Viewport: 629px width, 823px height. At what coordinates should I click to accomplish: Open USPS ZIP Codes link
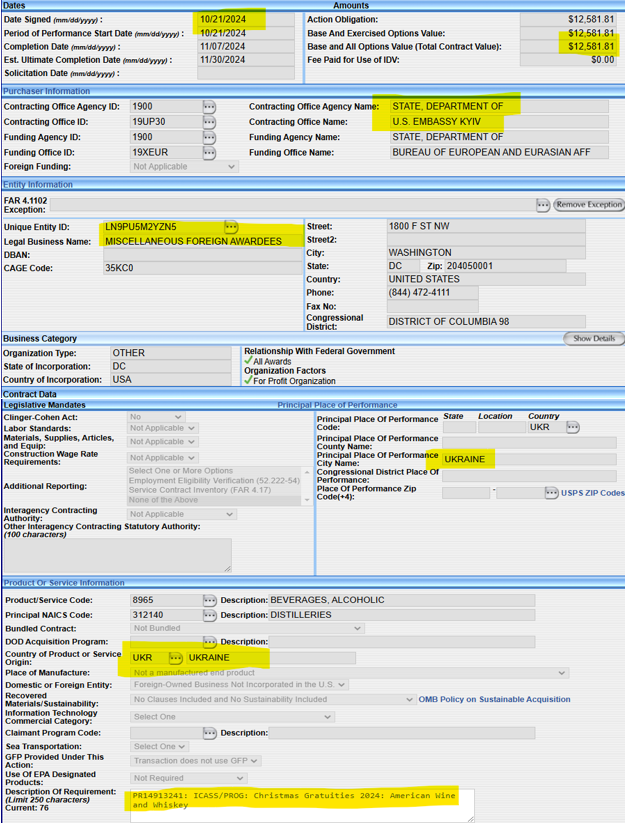(x=593, y=493)
